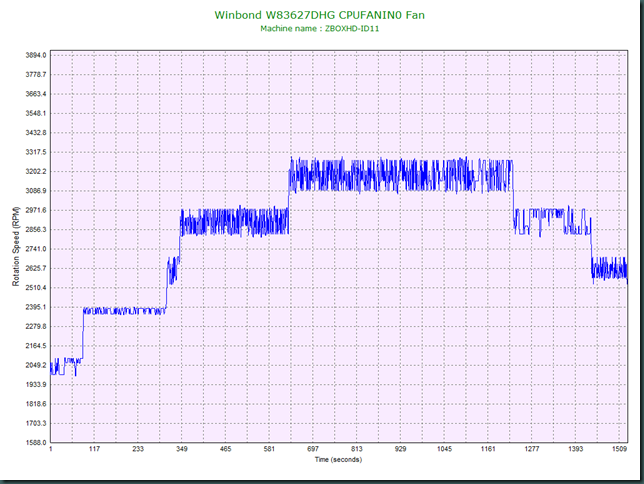Click the 1509 tick on the time axis
This screenshot has height=484, width=644.
tap(619, 449)
